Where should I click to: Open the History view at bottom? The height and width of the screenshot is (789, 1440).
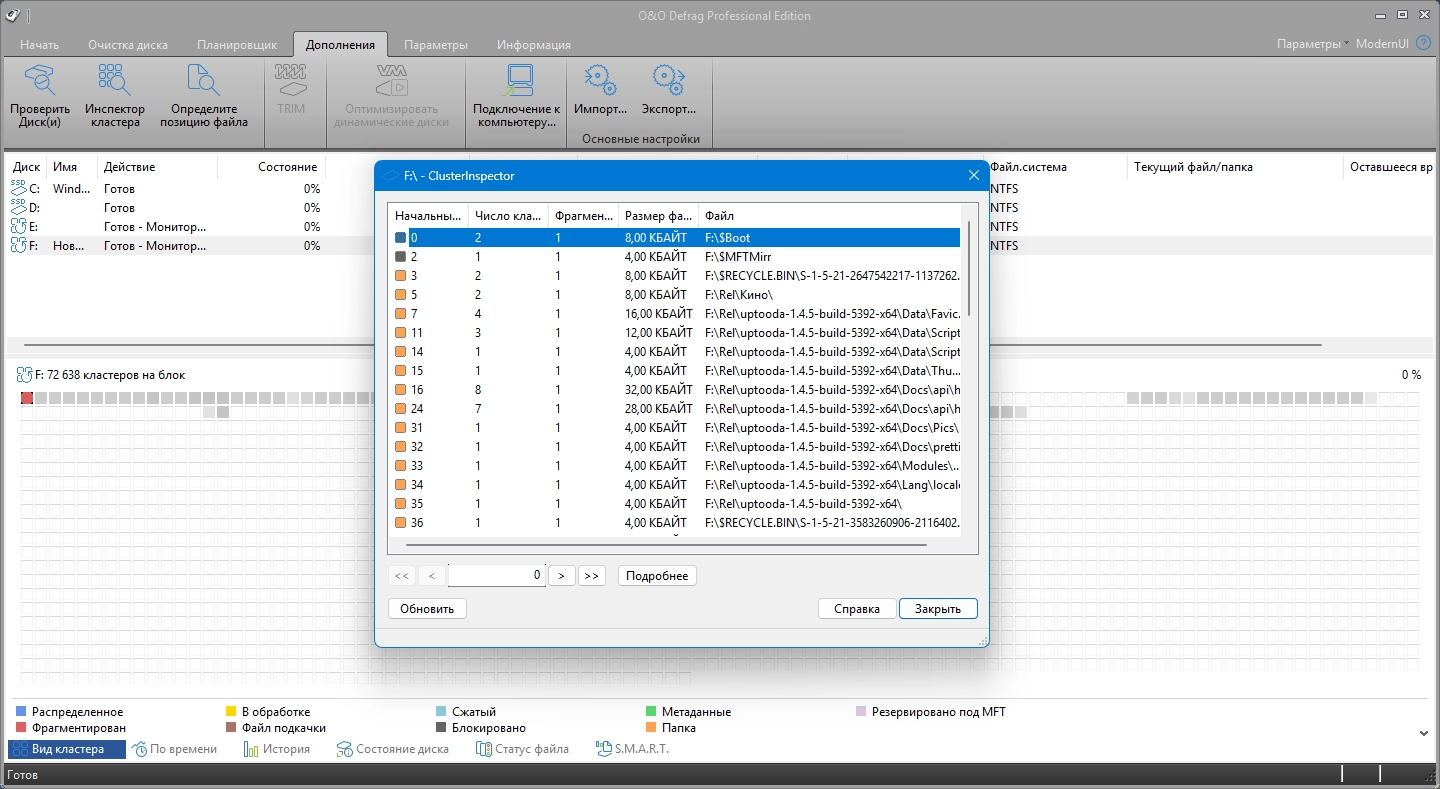[x=277, y=749]
